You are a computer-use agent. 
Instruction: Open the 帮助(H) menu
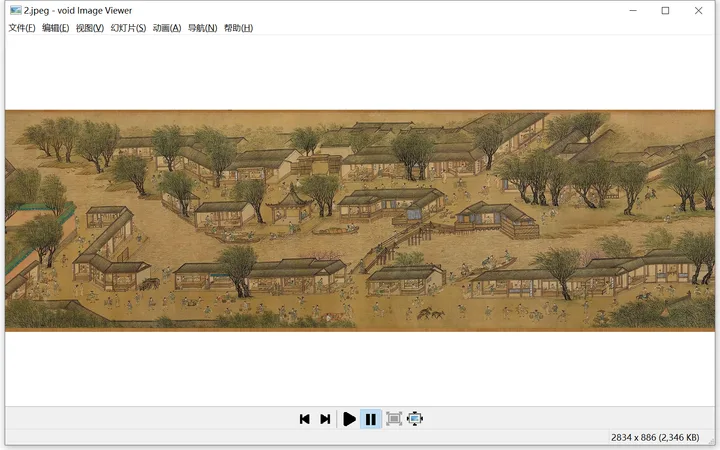coord(238,28)
